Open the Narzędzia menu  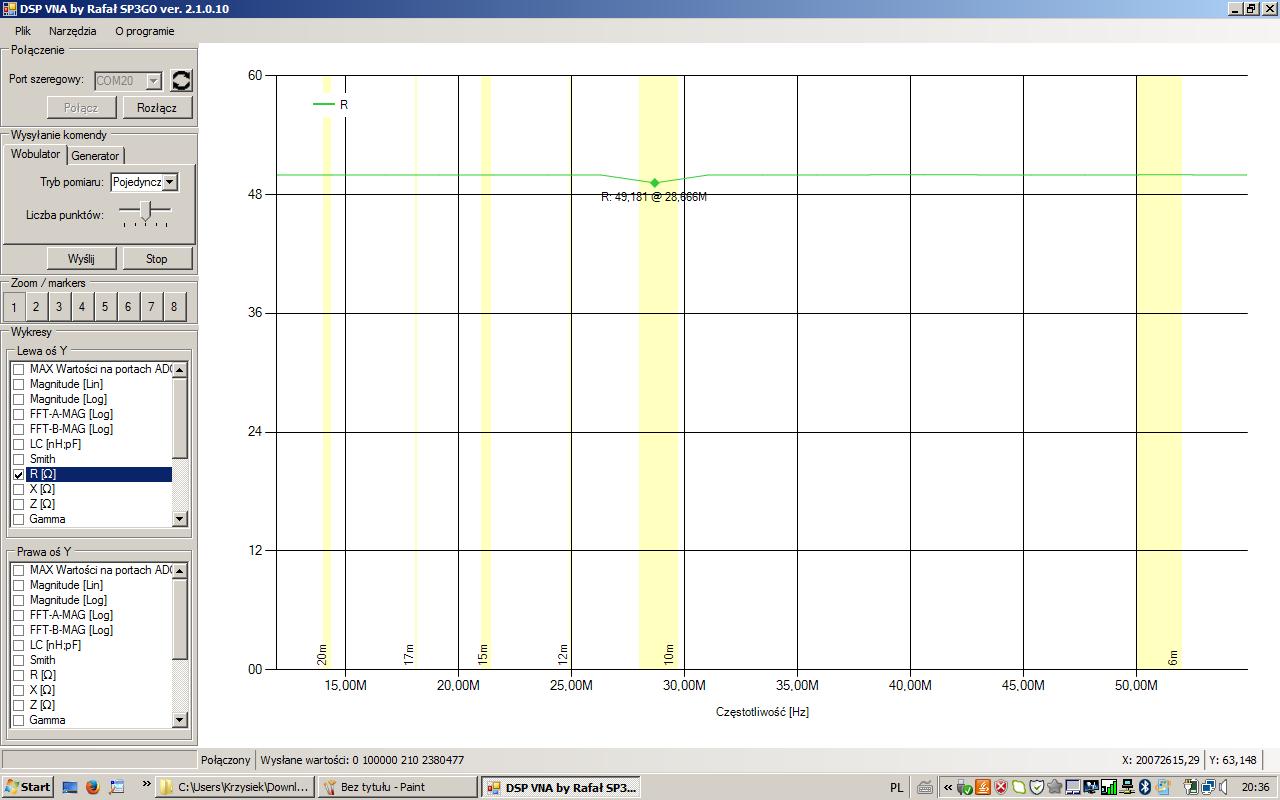(72, 31)
